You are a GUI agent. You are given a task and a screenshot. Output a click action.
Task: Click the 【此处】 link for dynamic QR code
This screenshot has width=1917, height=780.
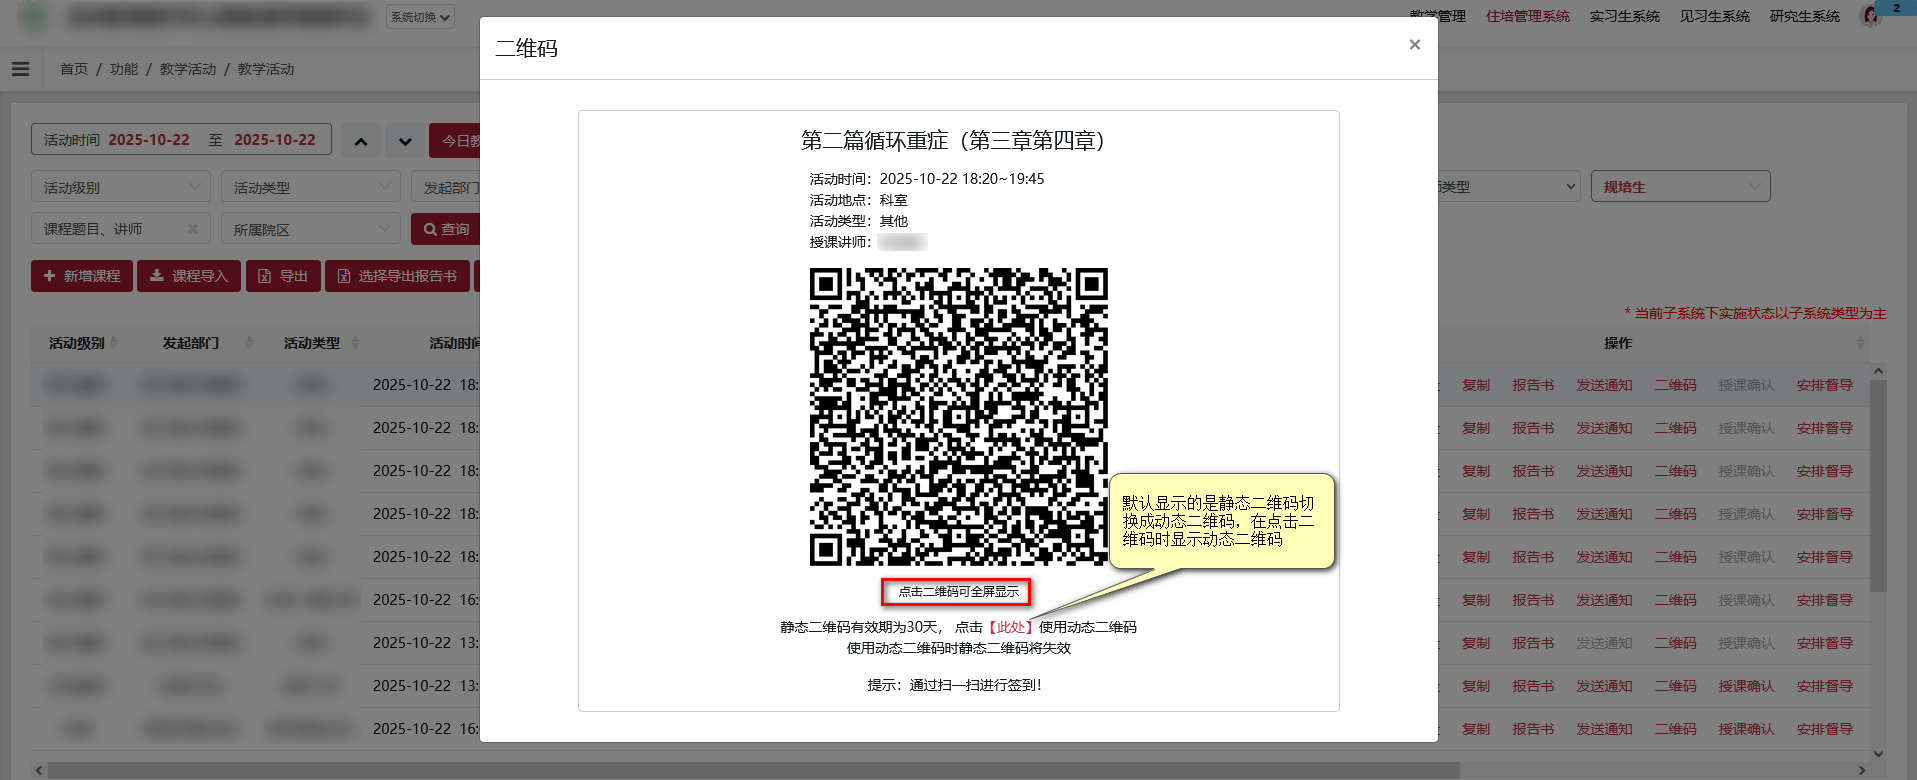1011,627
